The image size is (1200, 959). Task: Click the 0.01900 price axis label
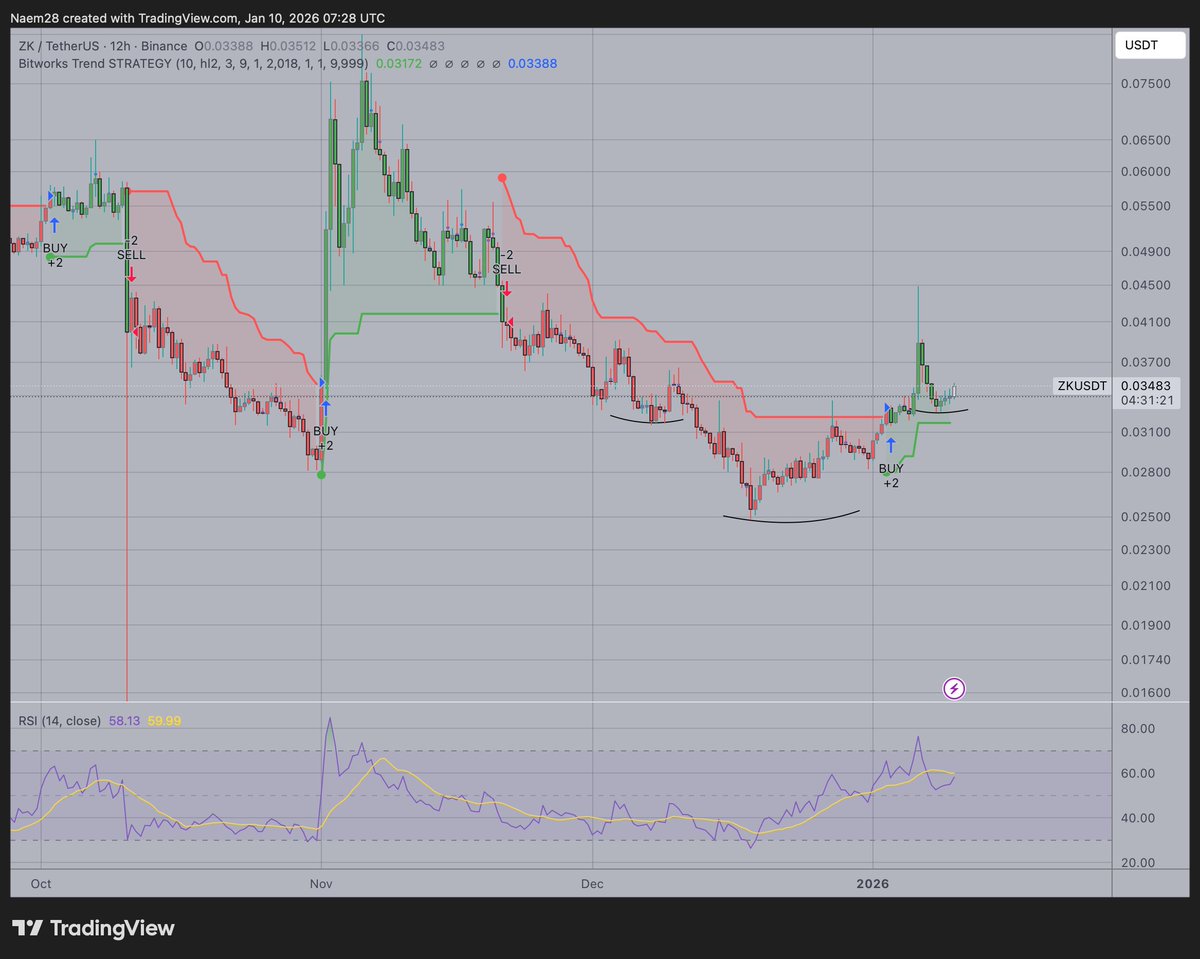(1147, 626)
